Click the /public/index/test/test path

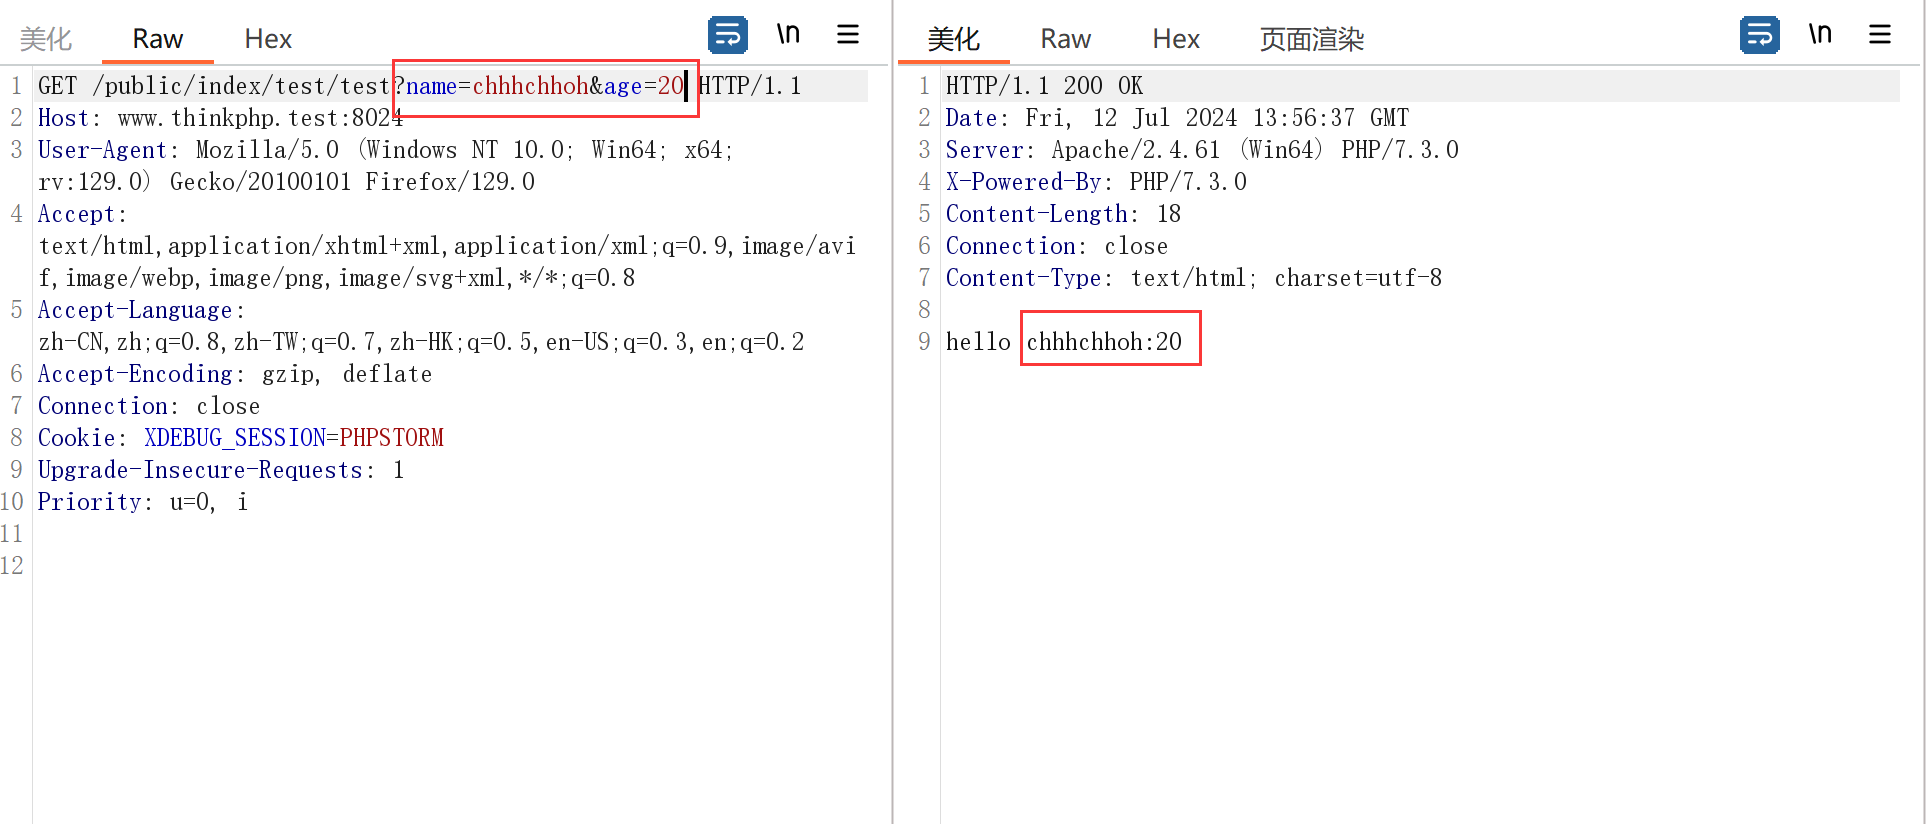click(241, 86)
